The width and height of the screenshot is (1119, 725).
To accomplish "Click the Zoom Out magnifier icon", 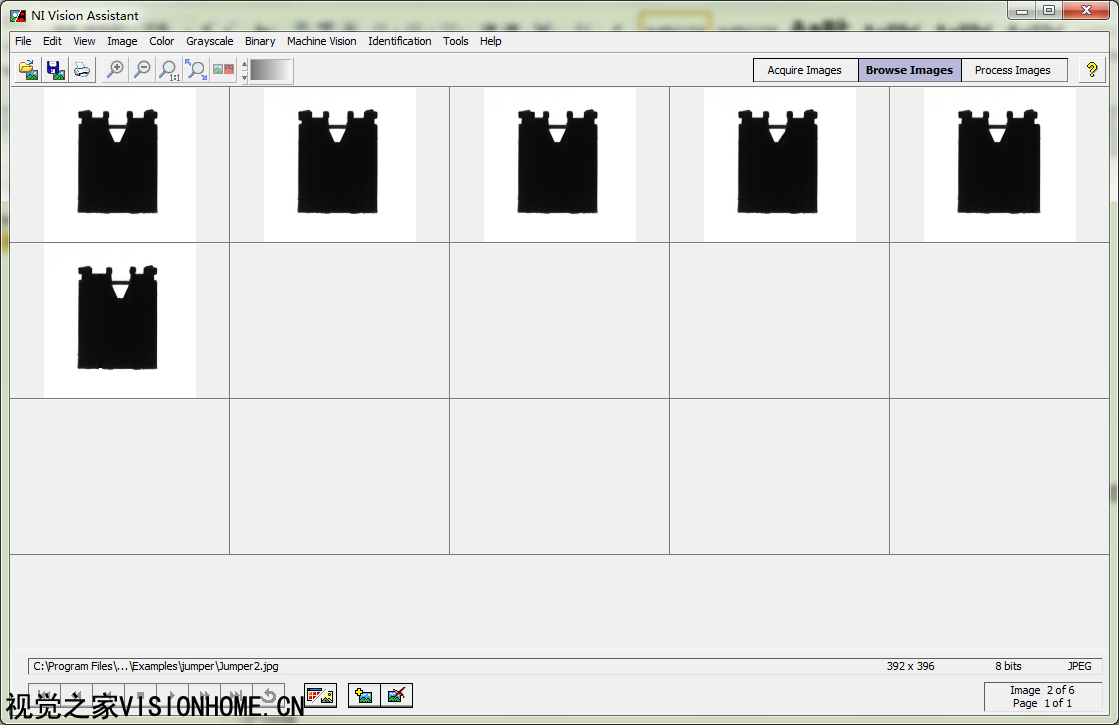I will pyautogui.click(x=143, y=70).
